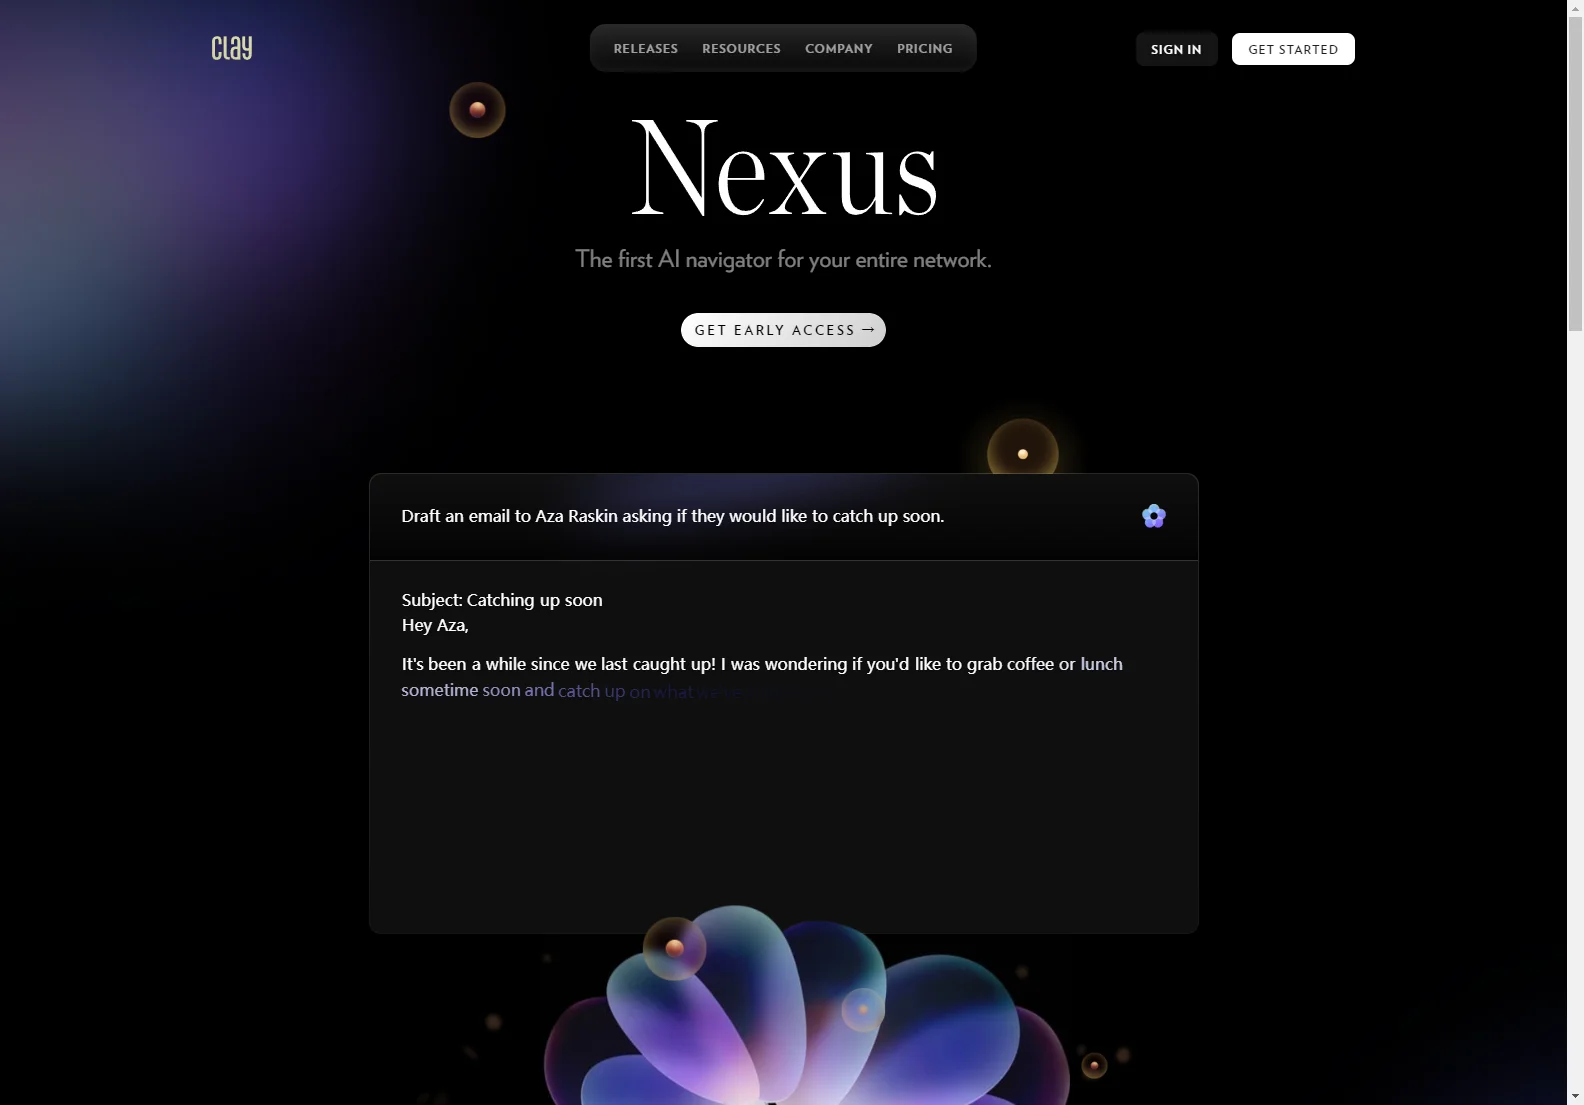Click the vertical scrollbar thumb
1584x1105 pixels.
click(1575, 174)
